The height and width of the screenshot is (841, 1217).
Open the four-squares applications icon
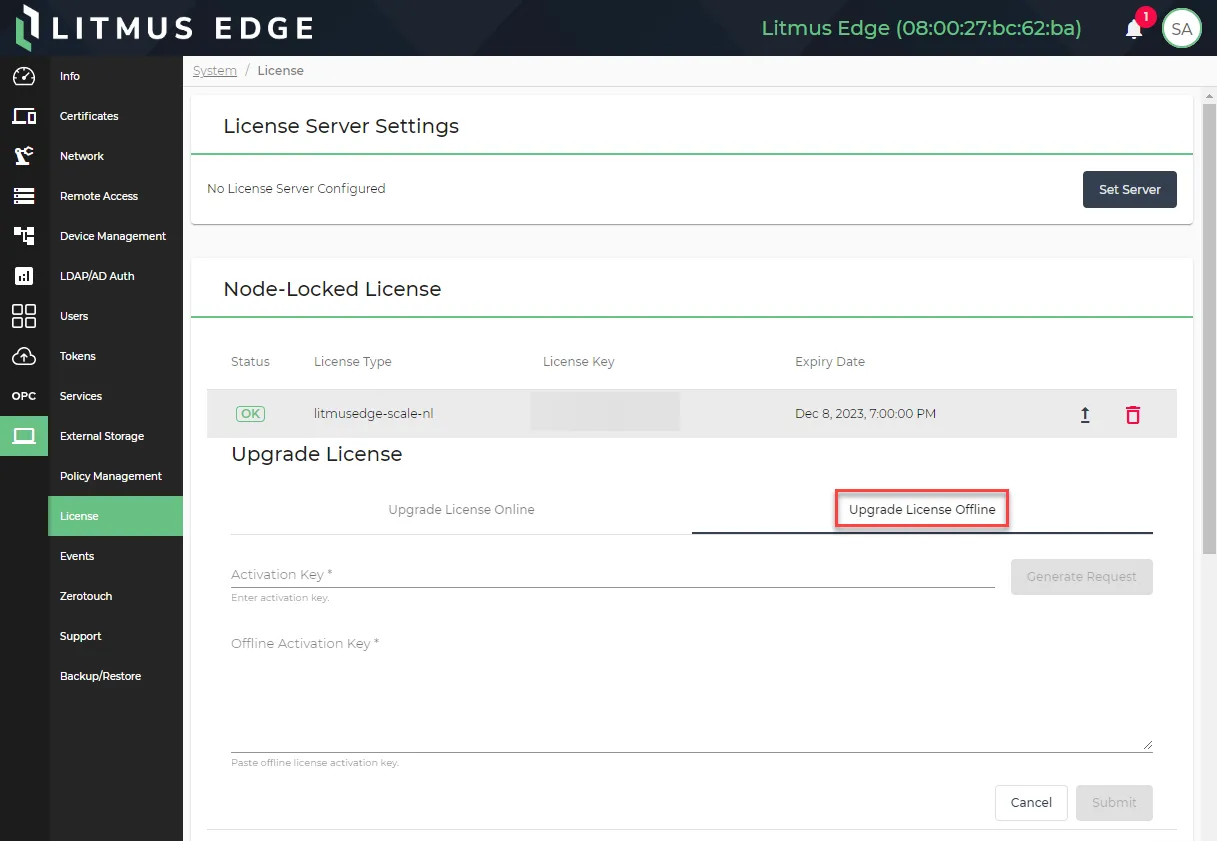[x=24, y=316]
